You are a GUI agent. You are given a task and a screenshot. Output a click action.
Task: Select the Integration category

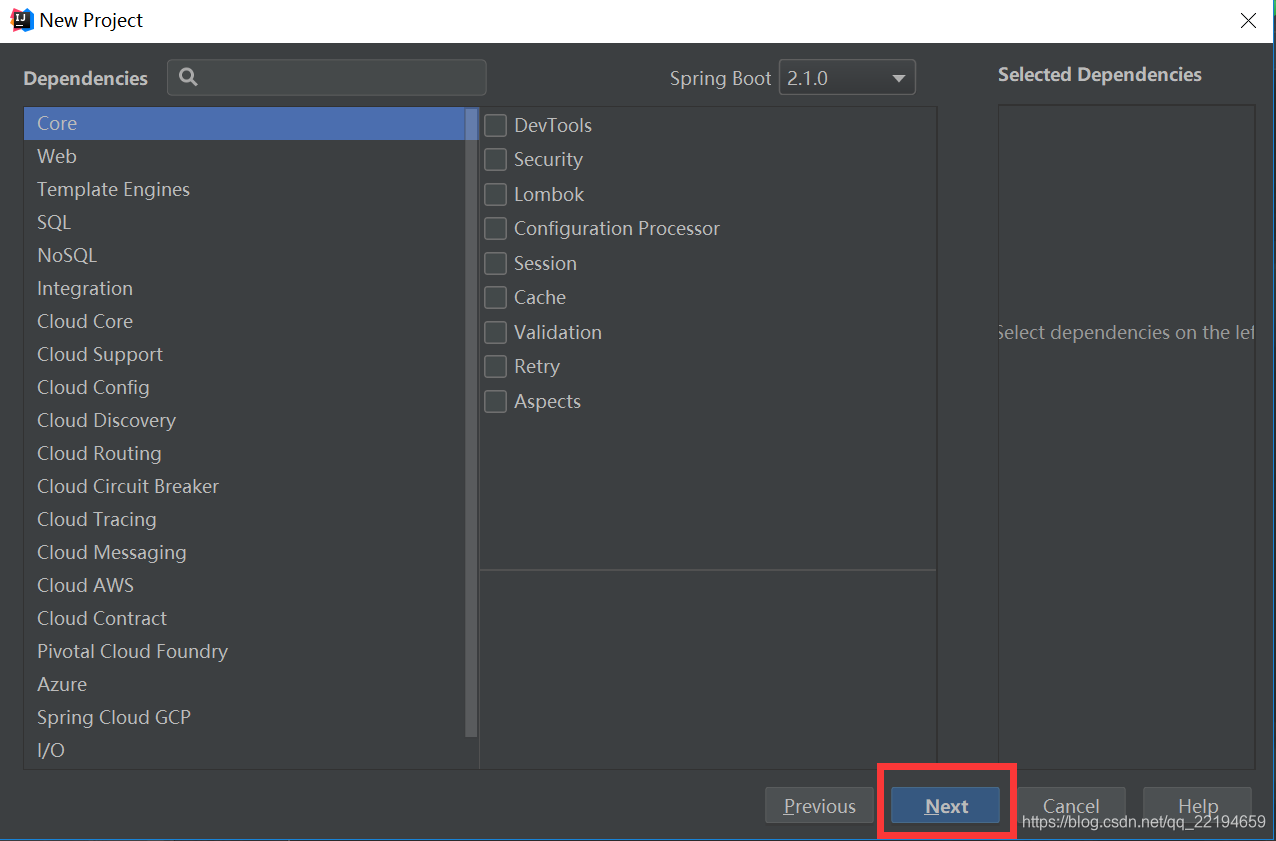click(x=245, y=288)
